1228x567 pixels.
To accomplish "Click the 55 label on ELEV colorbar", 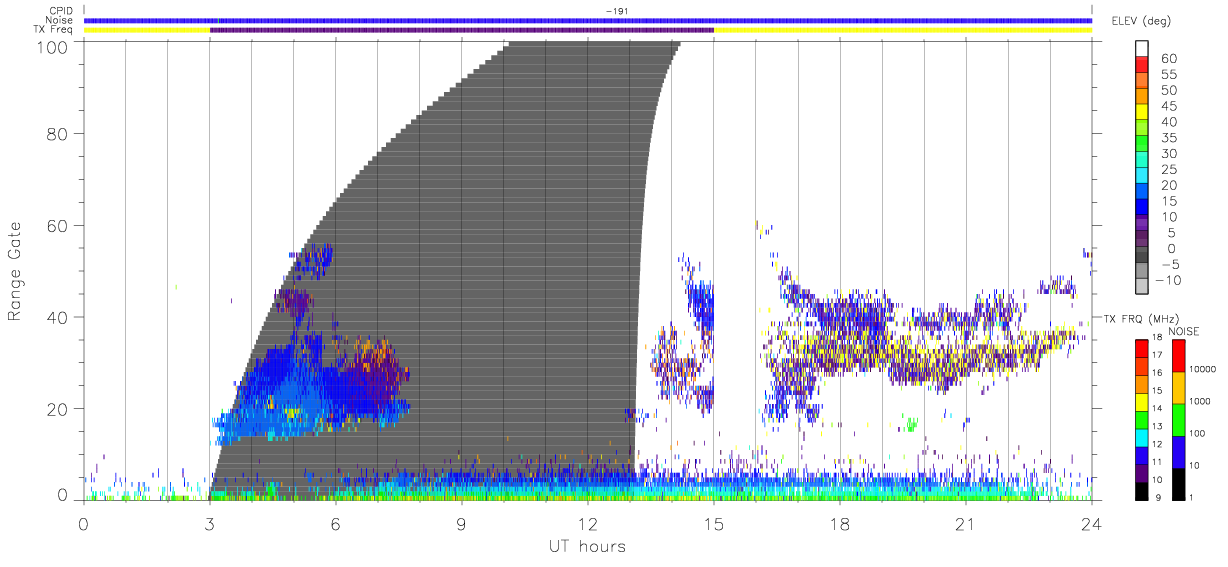I will point(1168,75).
